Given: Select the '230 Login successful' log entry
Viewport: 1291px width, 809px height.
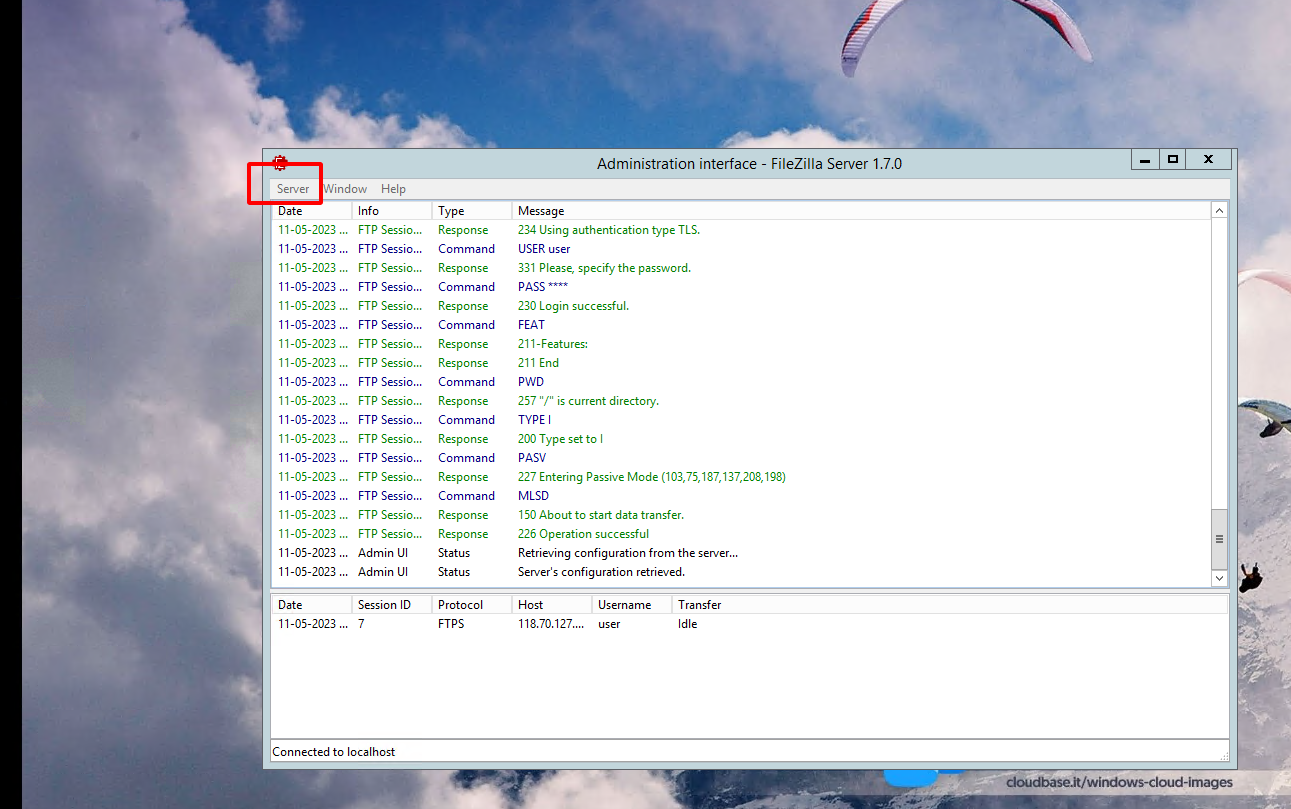Looking at the screenshot, I should [573, 305].
